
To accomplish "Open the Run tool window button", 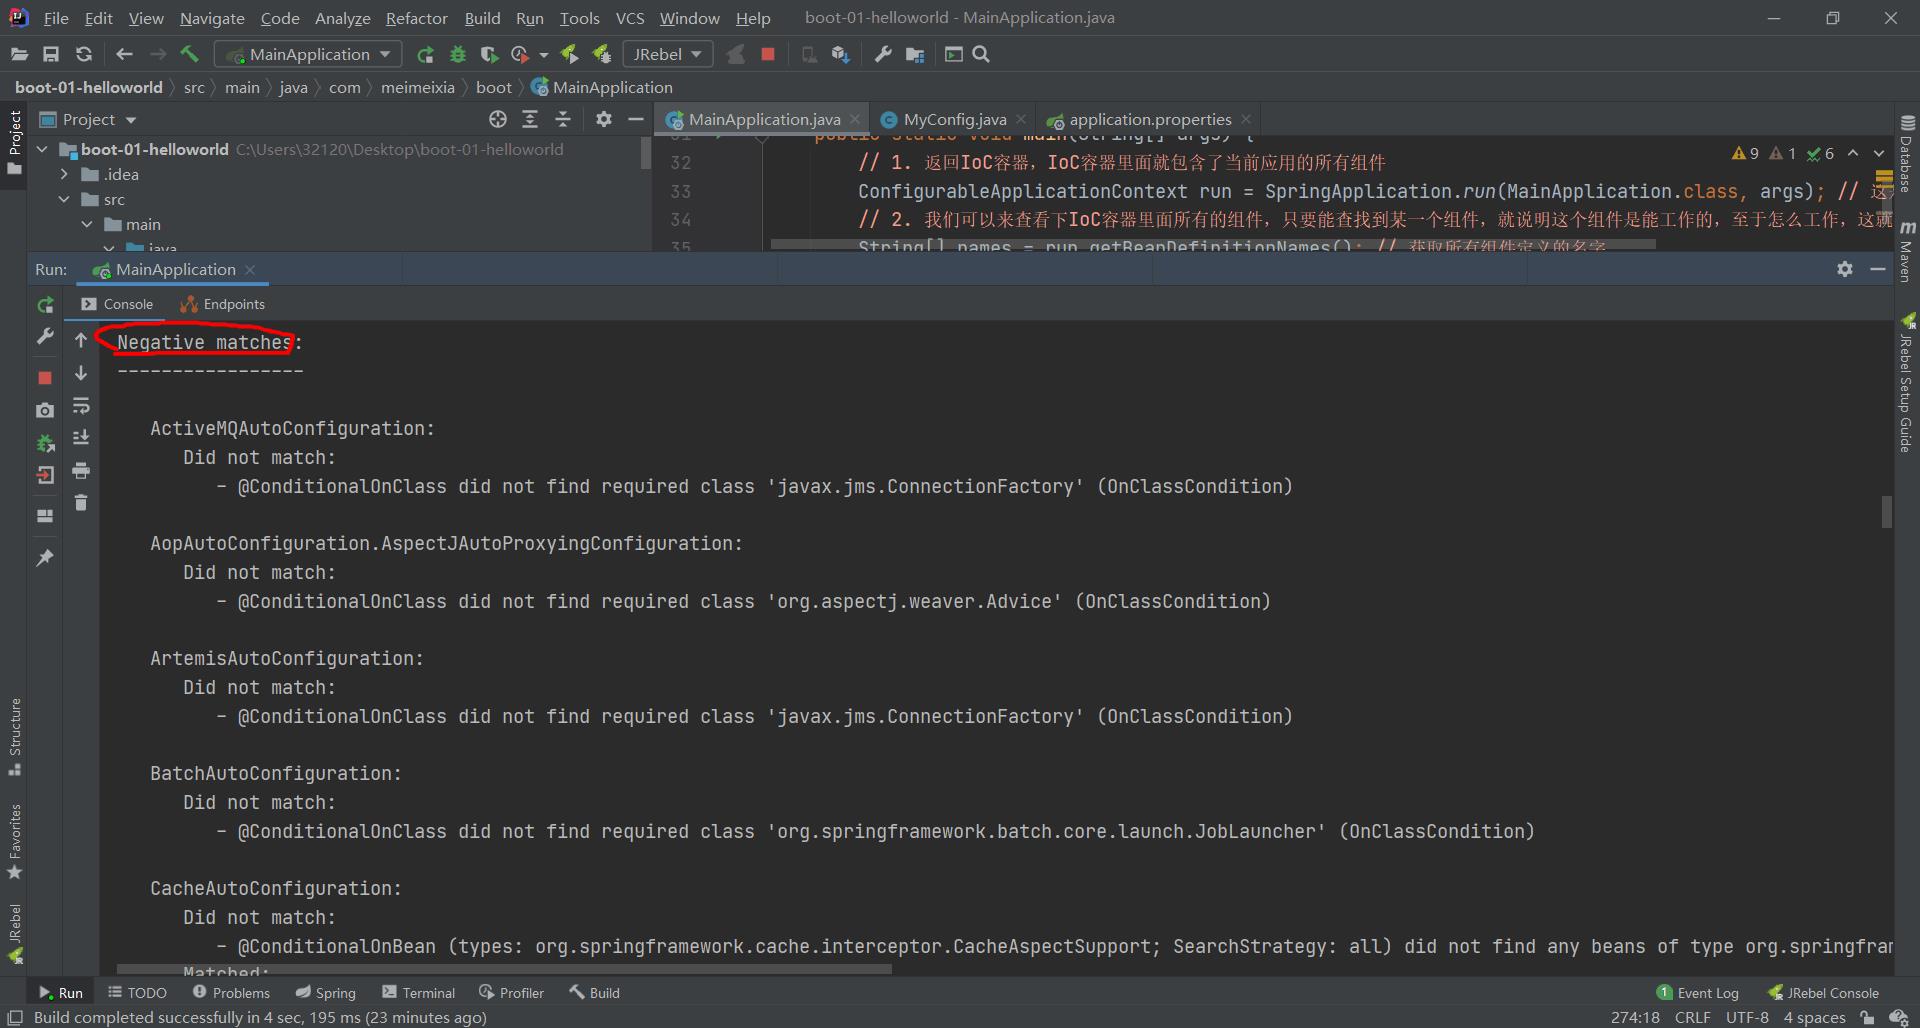I will click(x=61, y=993).
